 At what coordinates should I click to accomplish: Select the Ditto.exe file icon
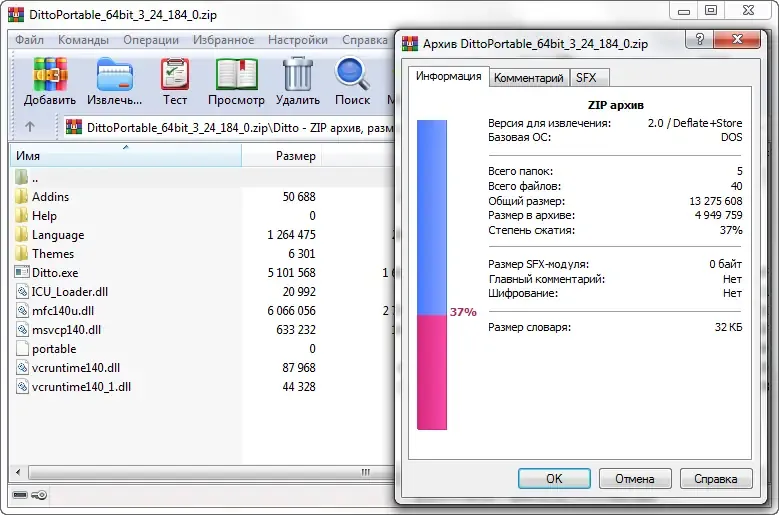pyautogui.click(x=22, y=272)
